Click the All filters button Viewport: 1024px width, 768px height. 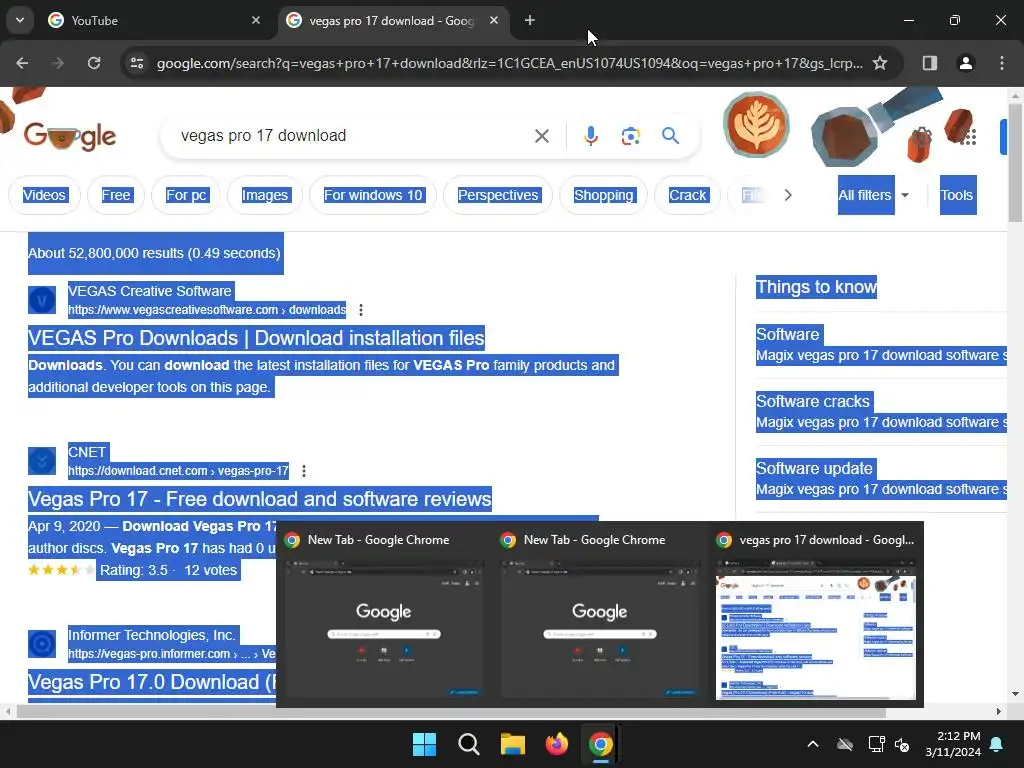click(x=865, y=195)
